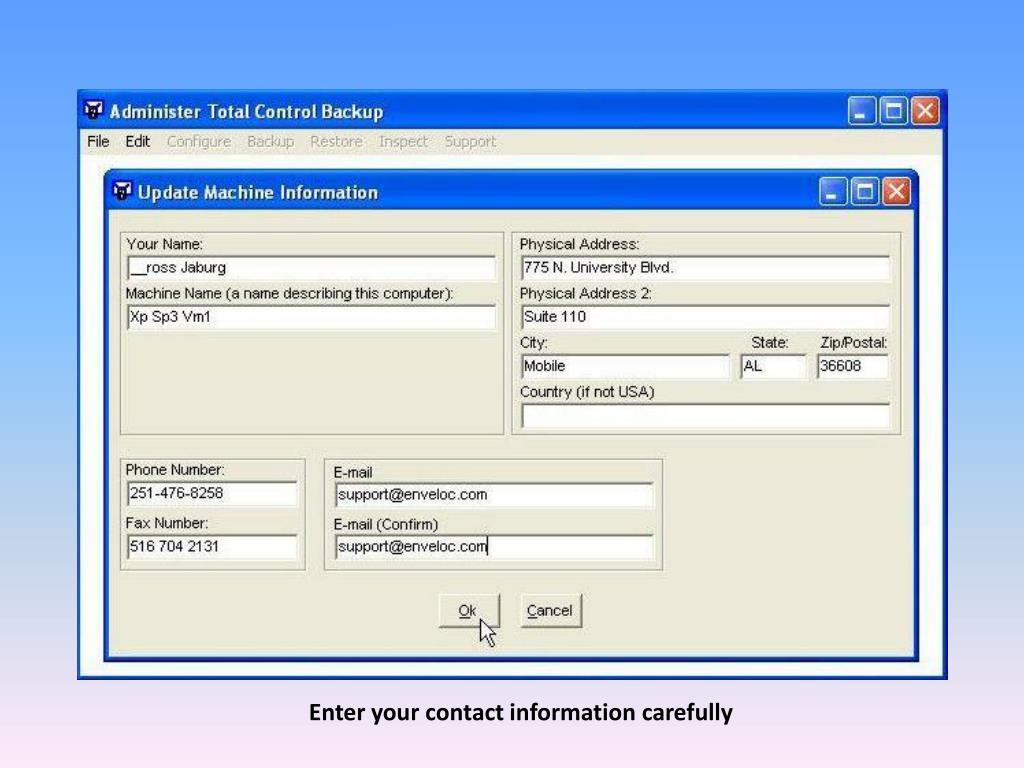Open the Configure menu
The height and width of the screenshot is (768, 1024).
(x=199, y=142)
